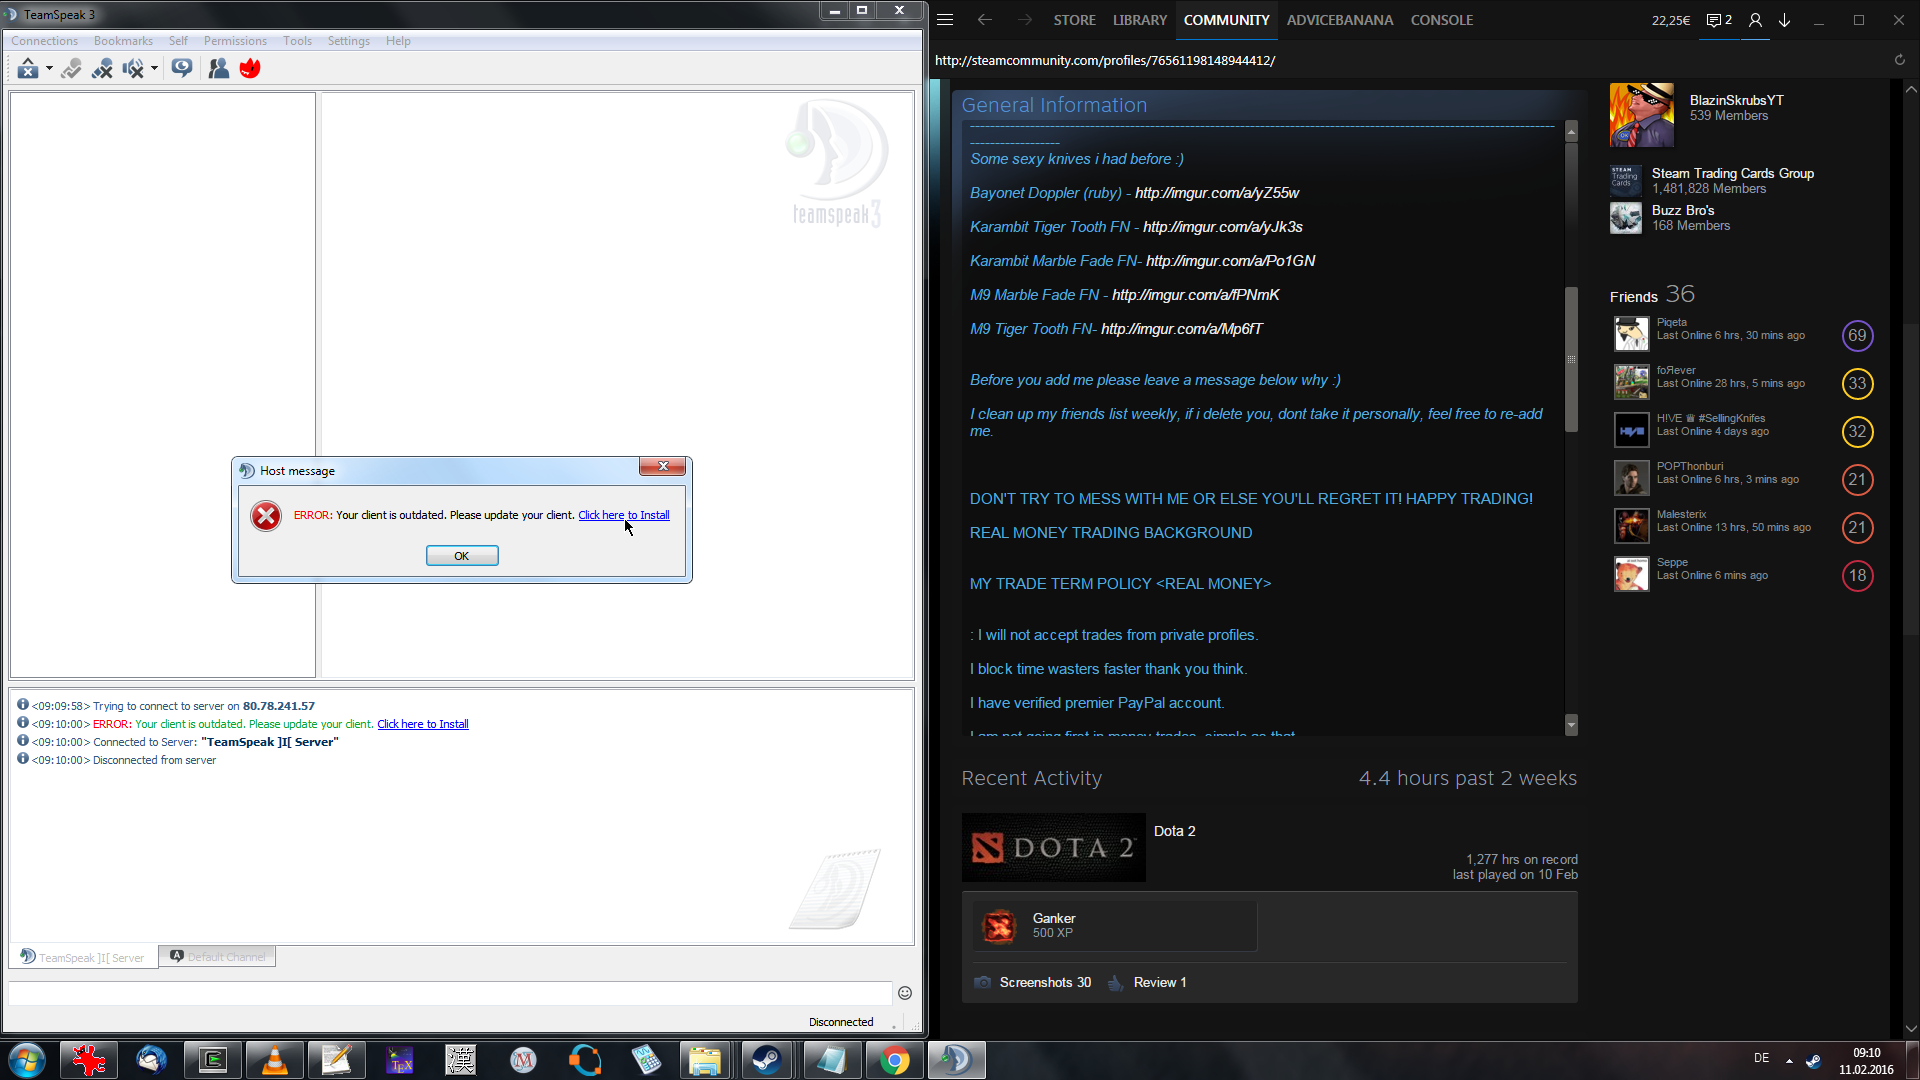Open the TeamSpeak contacts manager icon
Image resolution: width=1920 pixels, height=1080 pixels.
point(218,68)
